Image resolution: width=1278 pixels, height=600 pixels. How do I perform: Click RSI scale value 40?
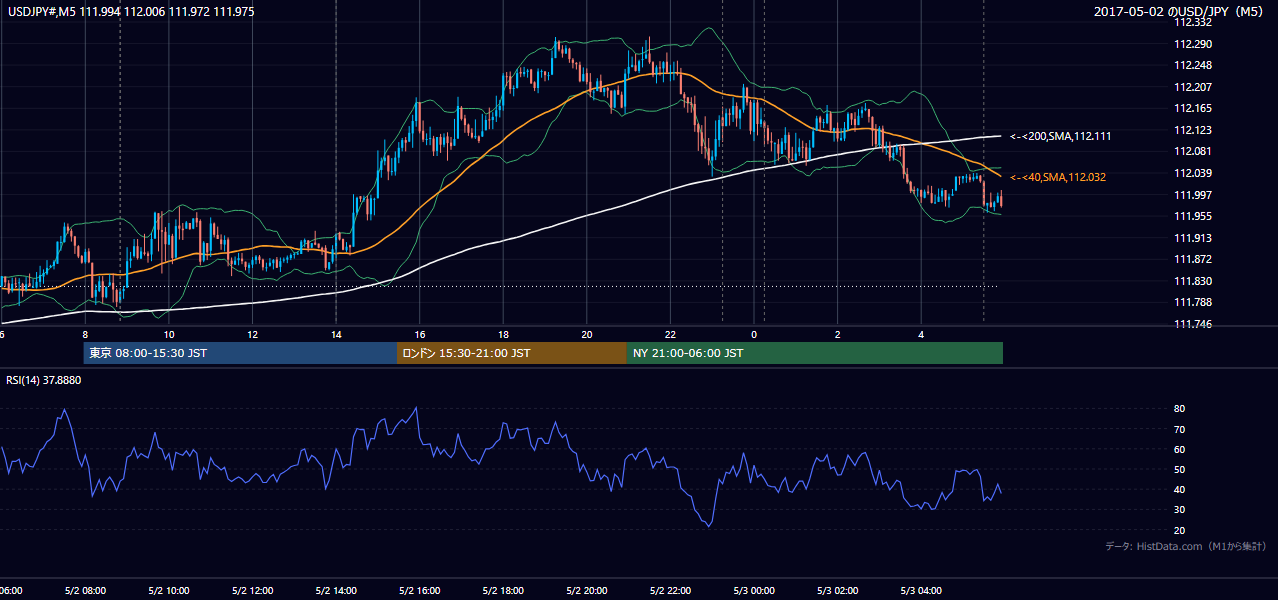(1179, 489)
